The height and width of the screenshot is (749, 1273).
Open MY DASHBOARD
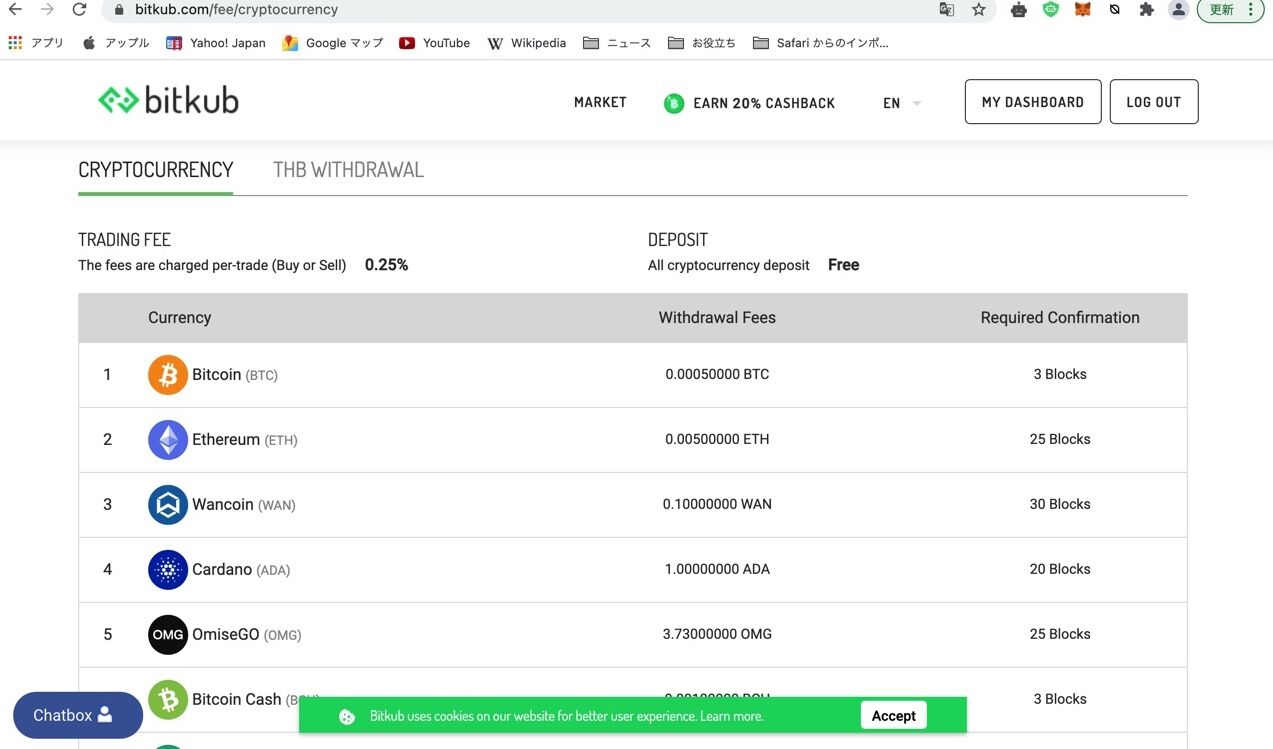coord(1032,101)
